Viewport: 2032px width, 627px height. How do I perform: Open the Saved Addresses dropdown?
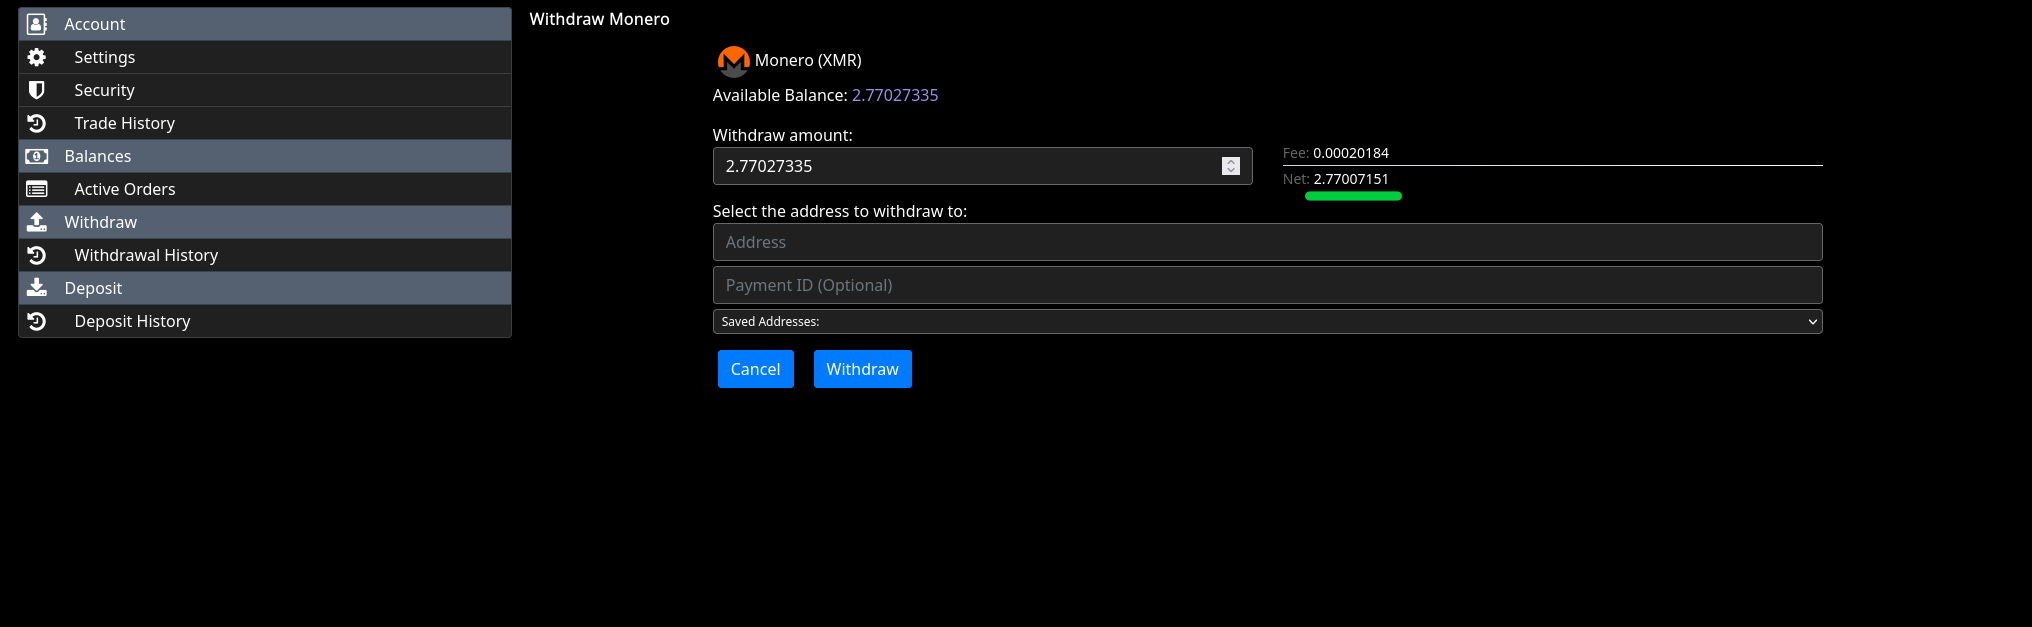[x=1267, y=321]
